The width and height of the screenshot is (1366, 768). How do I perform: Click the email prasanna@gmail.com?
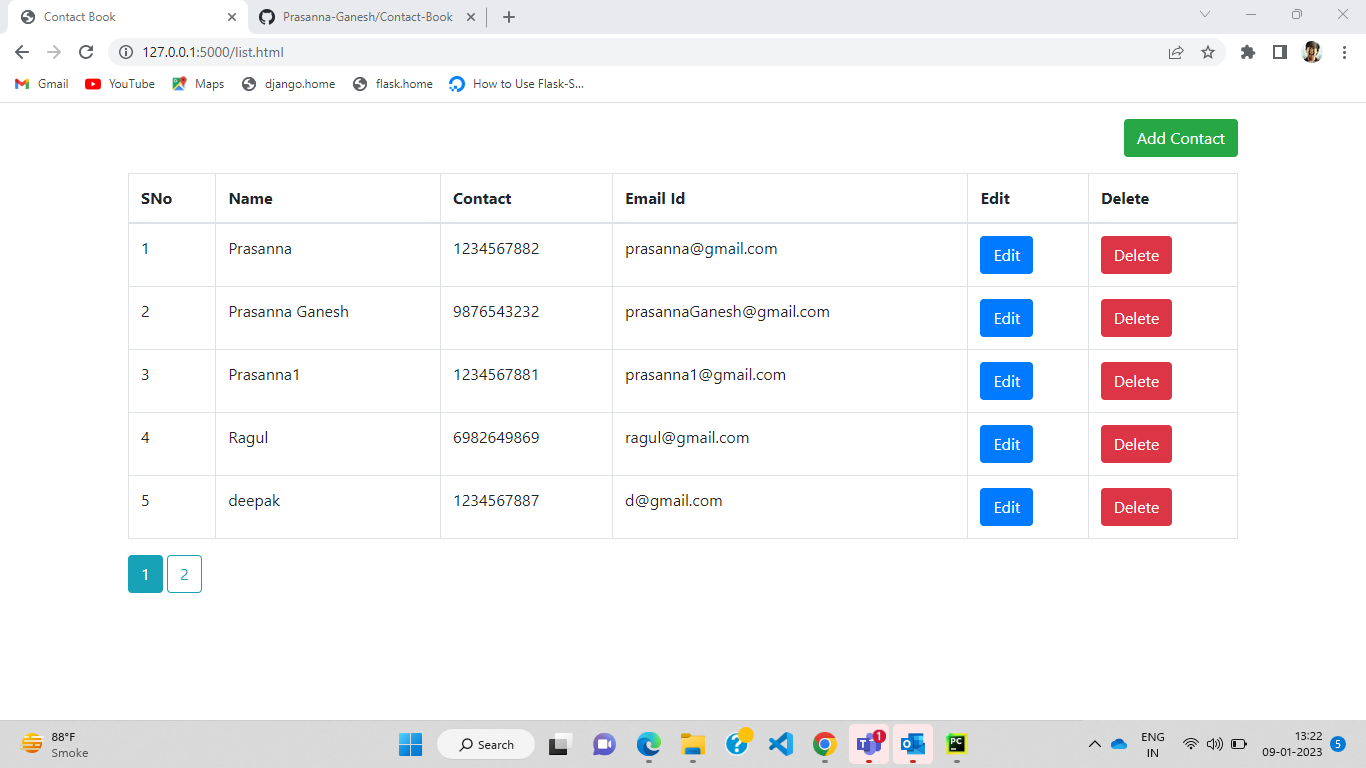[701, 249]
